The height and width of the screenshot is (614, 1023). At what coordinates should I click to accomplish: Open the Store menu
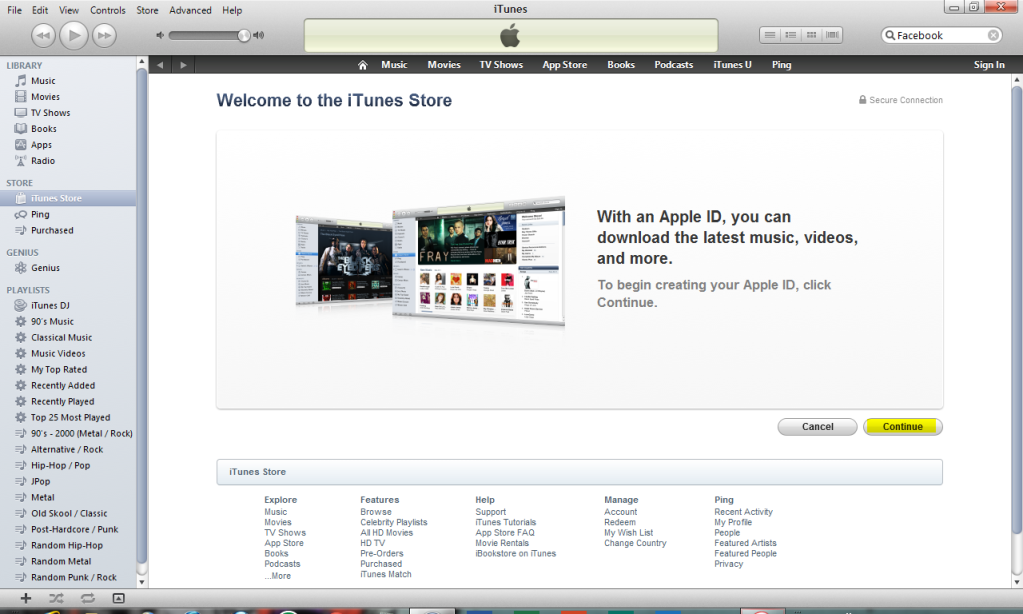point(147,10)
